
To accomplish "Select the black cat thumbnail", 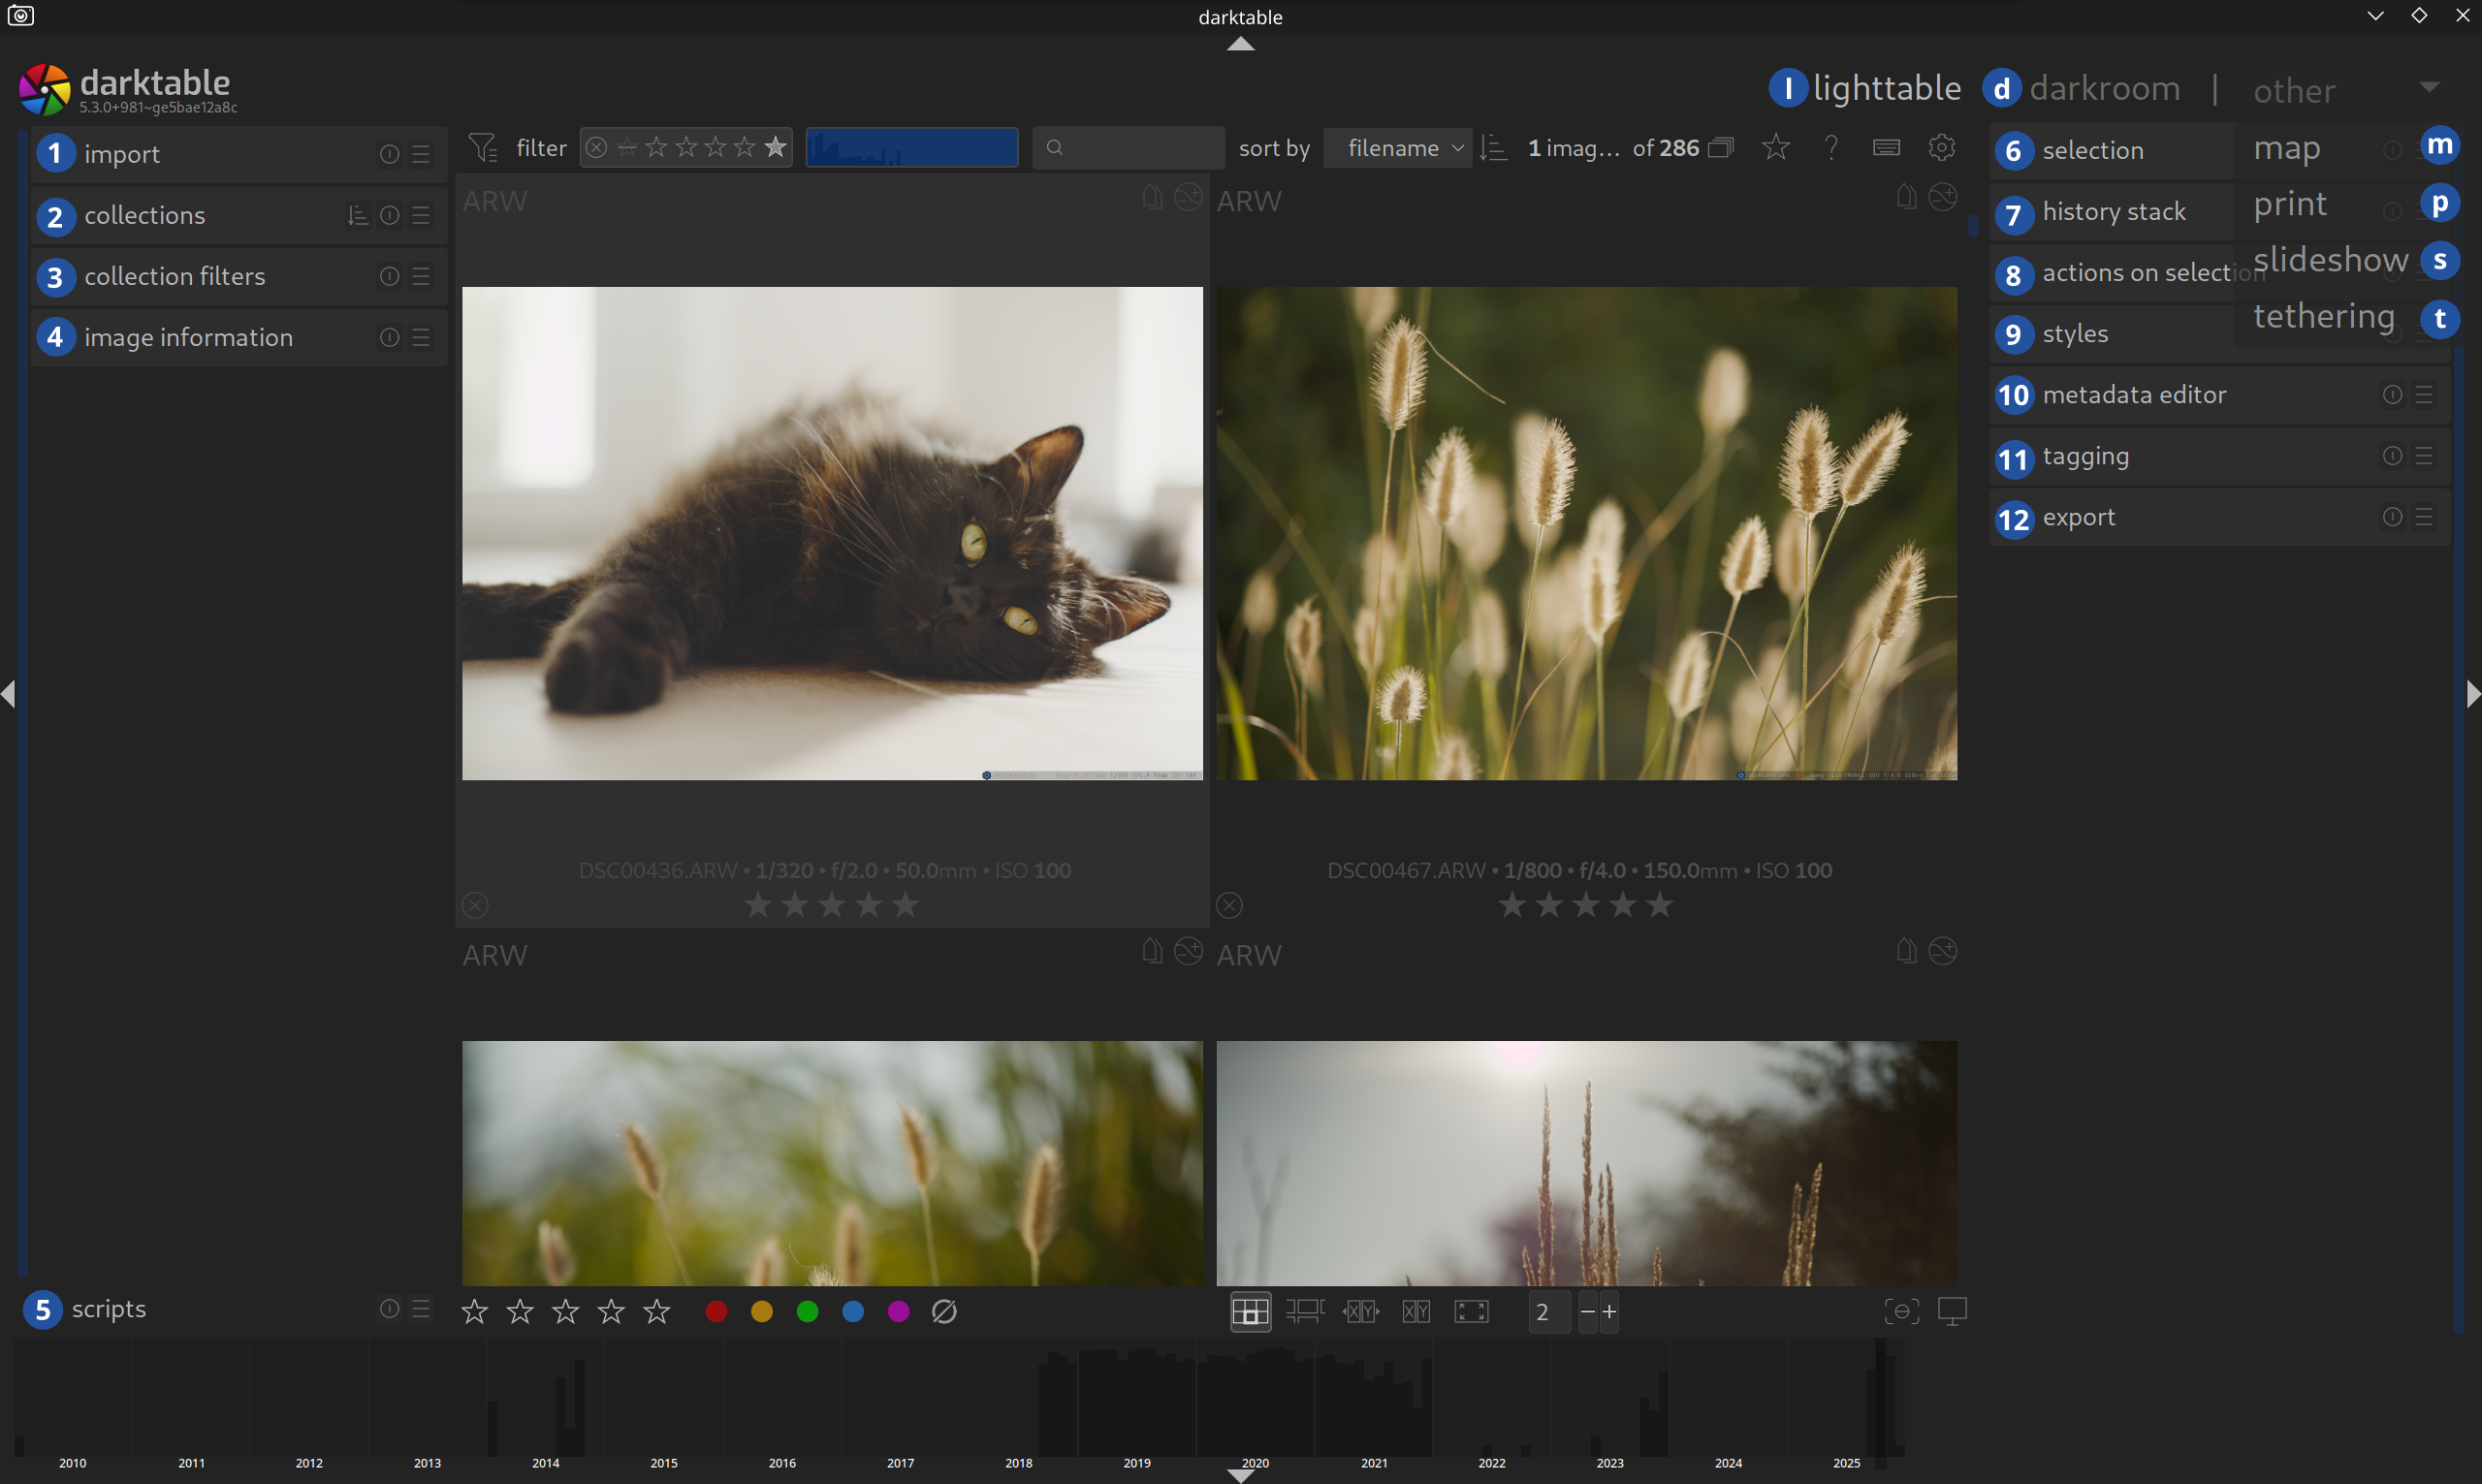I will pos(832,533).
